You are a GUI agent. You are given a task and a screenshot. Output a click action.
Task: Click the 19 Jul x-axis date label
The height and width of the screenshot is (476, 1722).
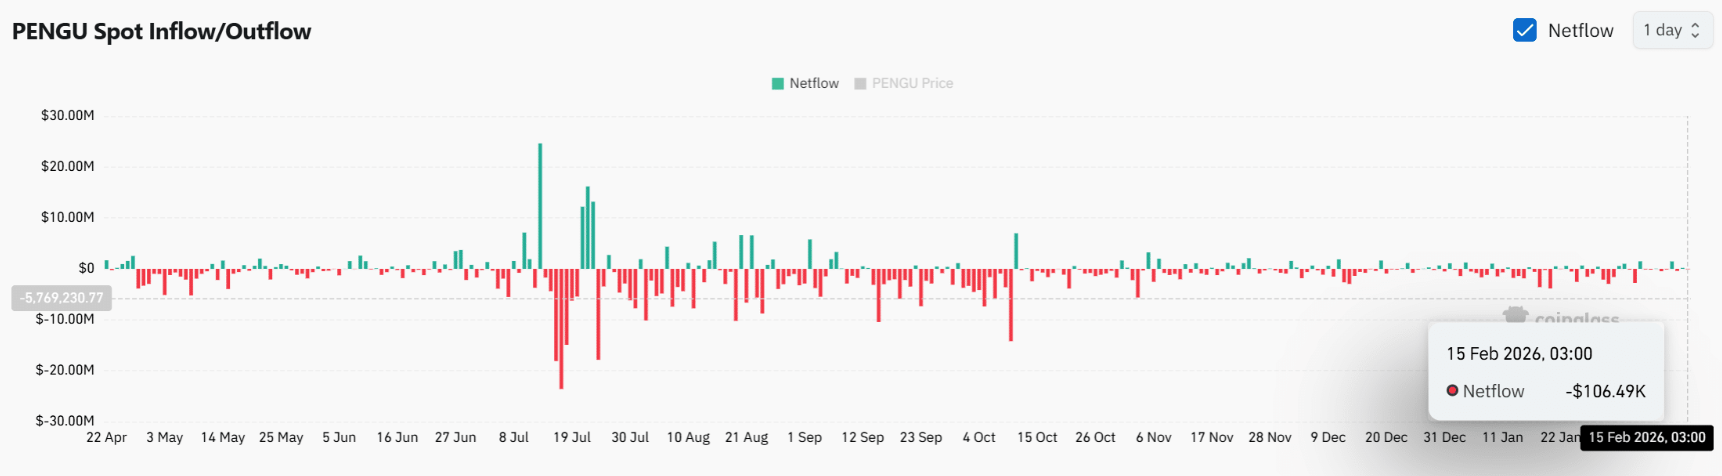(572, 437)
